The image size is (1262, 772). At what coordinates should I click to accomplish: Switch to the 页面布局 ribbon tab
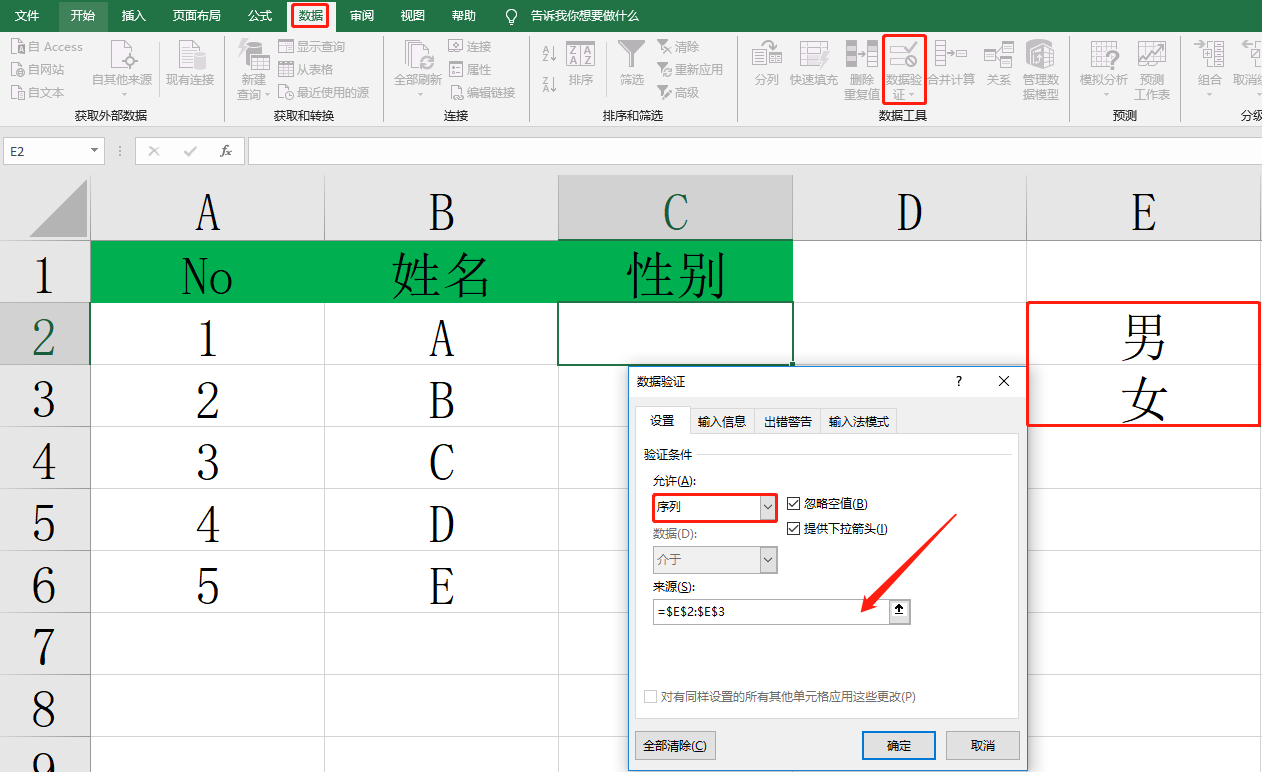pyautogui.click(x=196, y=16)
